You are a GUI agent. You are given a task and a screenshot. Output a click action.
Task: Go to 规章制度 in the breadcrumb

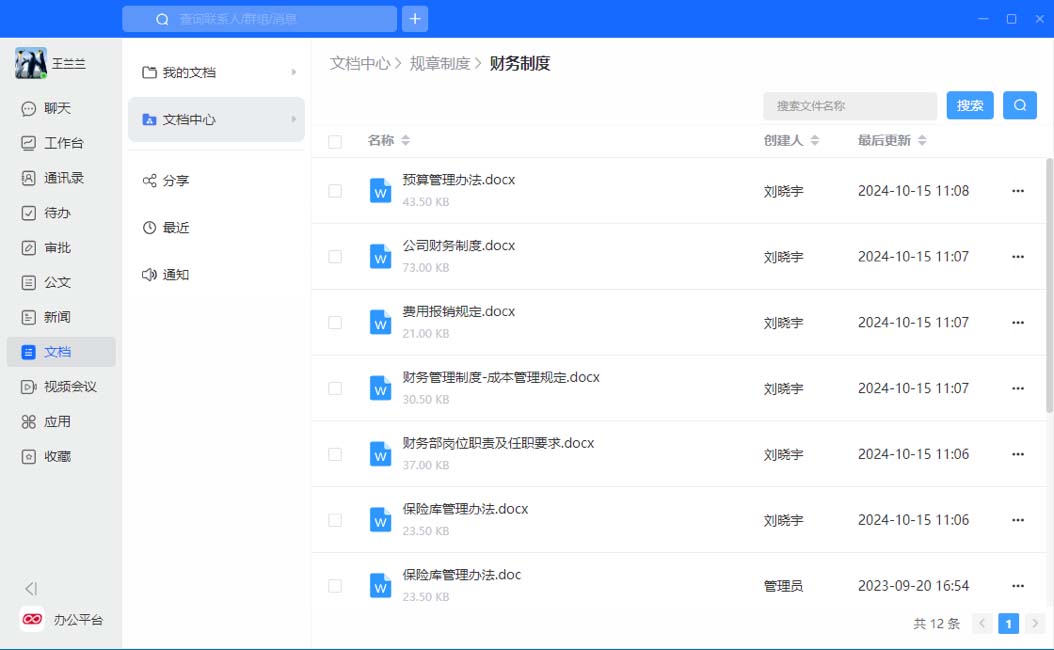click(439, 64)
